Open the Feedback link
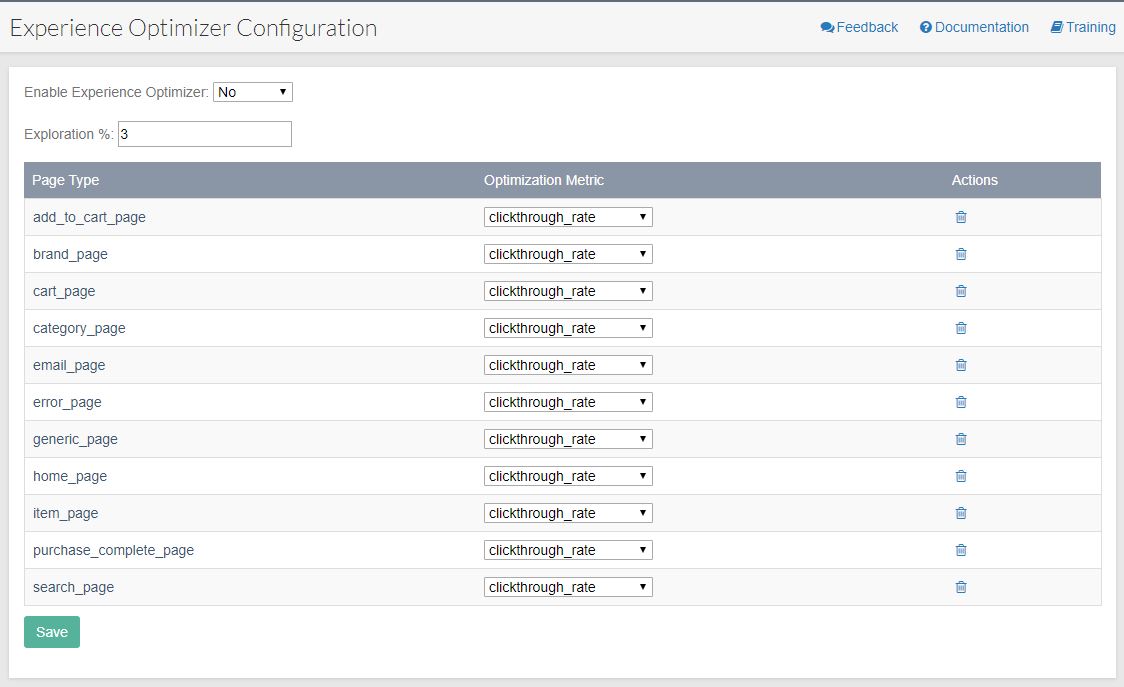The width and height of the screenshot is (1124, 687). point(859,27)
